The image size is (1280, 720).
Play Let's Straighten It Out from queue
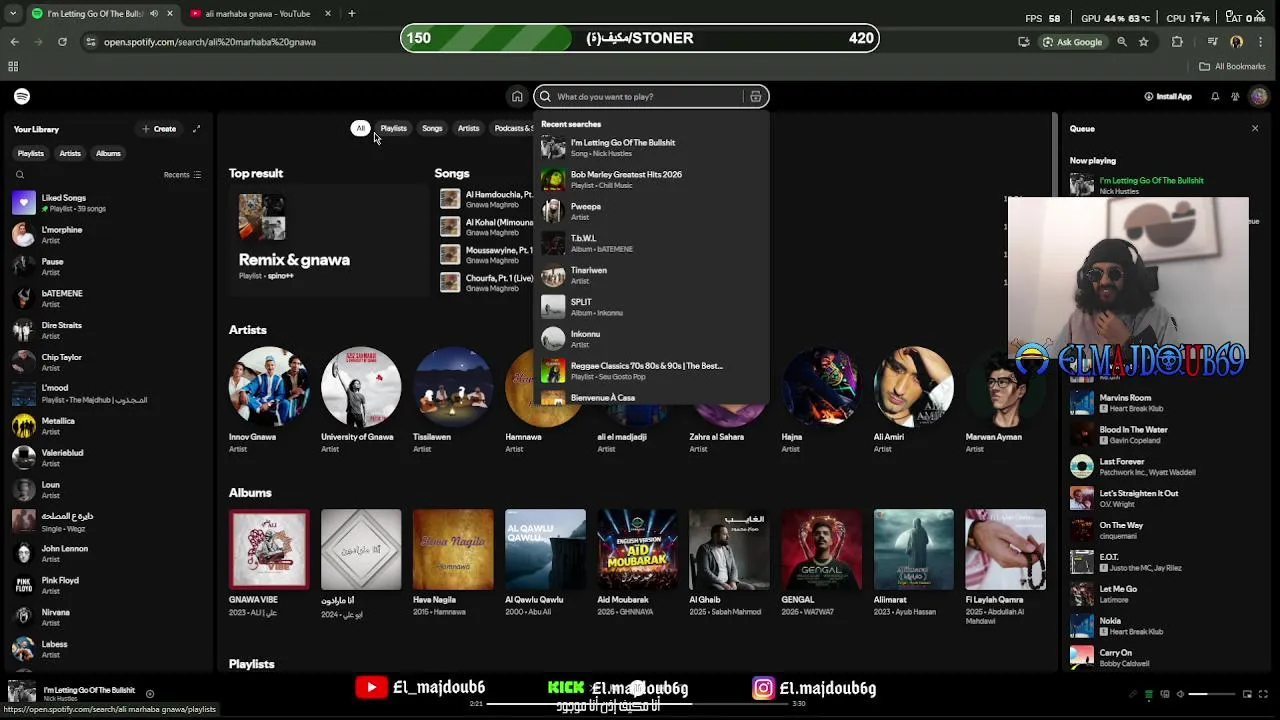pos(1159,498)
